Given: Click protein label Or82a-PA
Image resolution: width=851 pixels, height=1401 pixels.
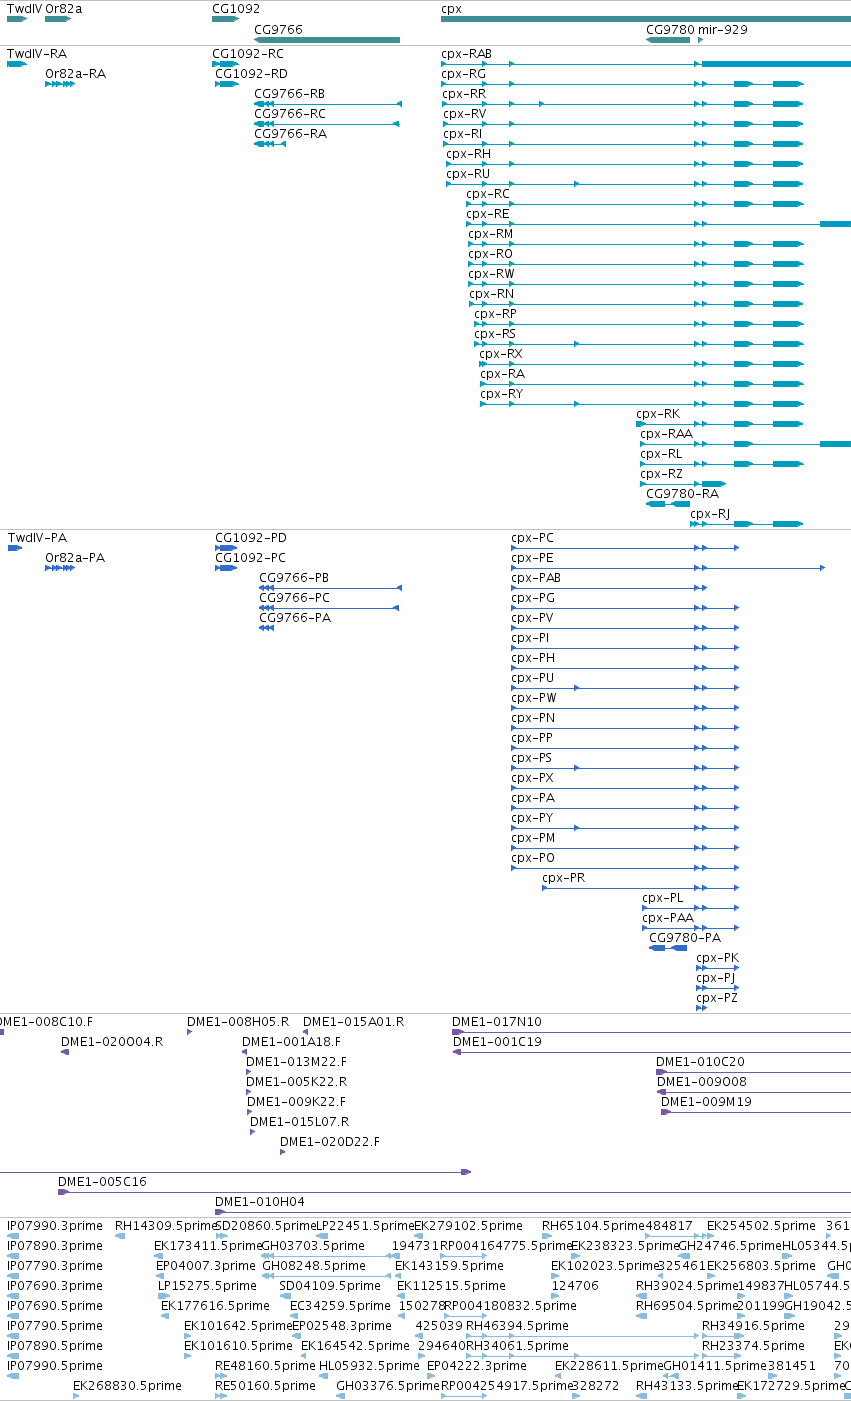Looking at the screenshot, I should coord(75,558).
